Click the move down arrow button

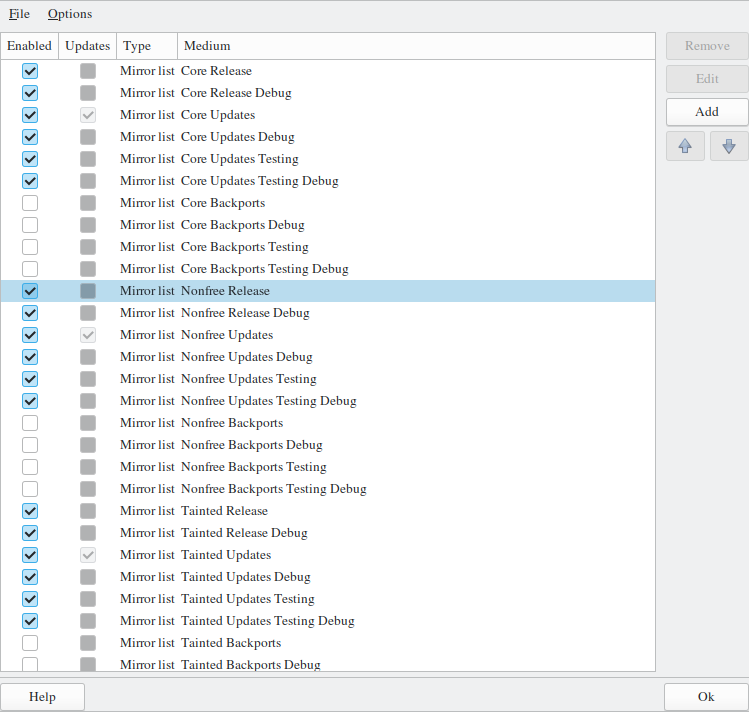(729, 146)
